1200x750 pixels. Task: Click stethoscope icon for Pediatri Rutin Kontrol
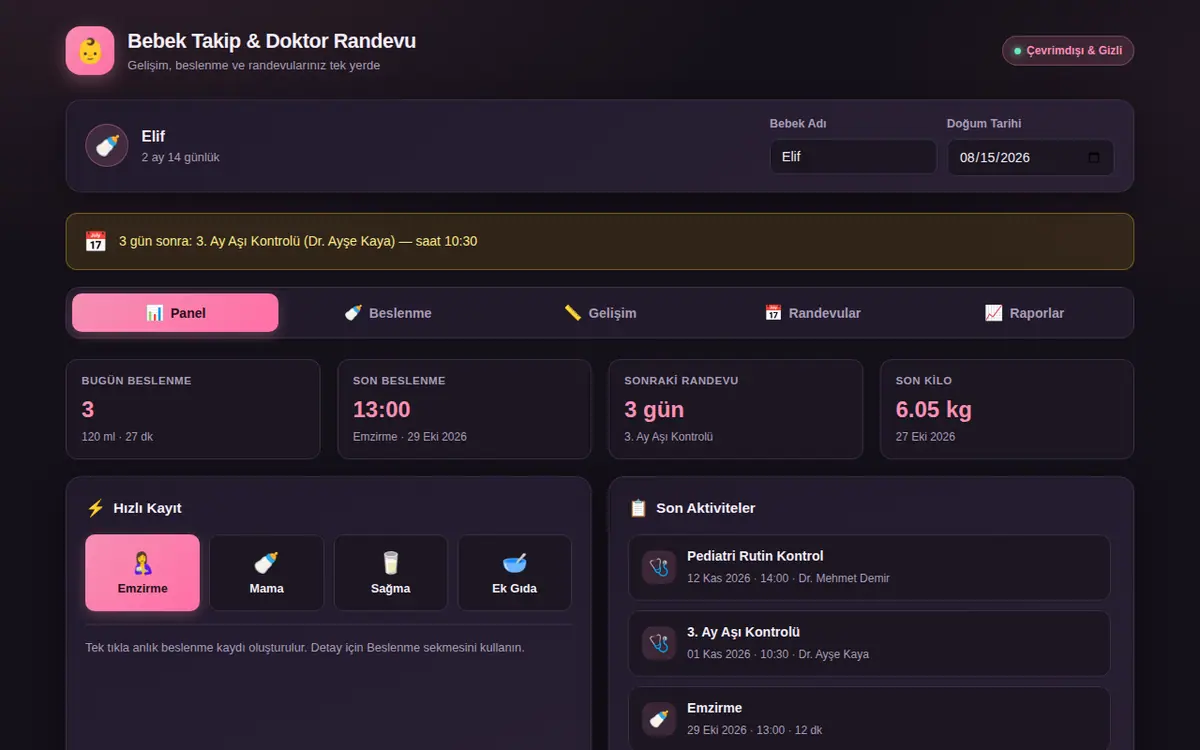pos(659,567)
